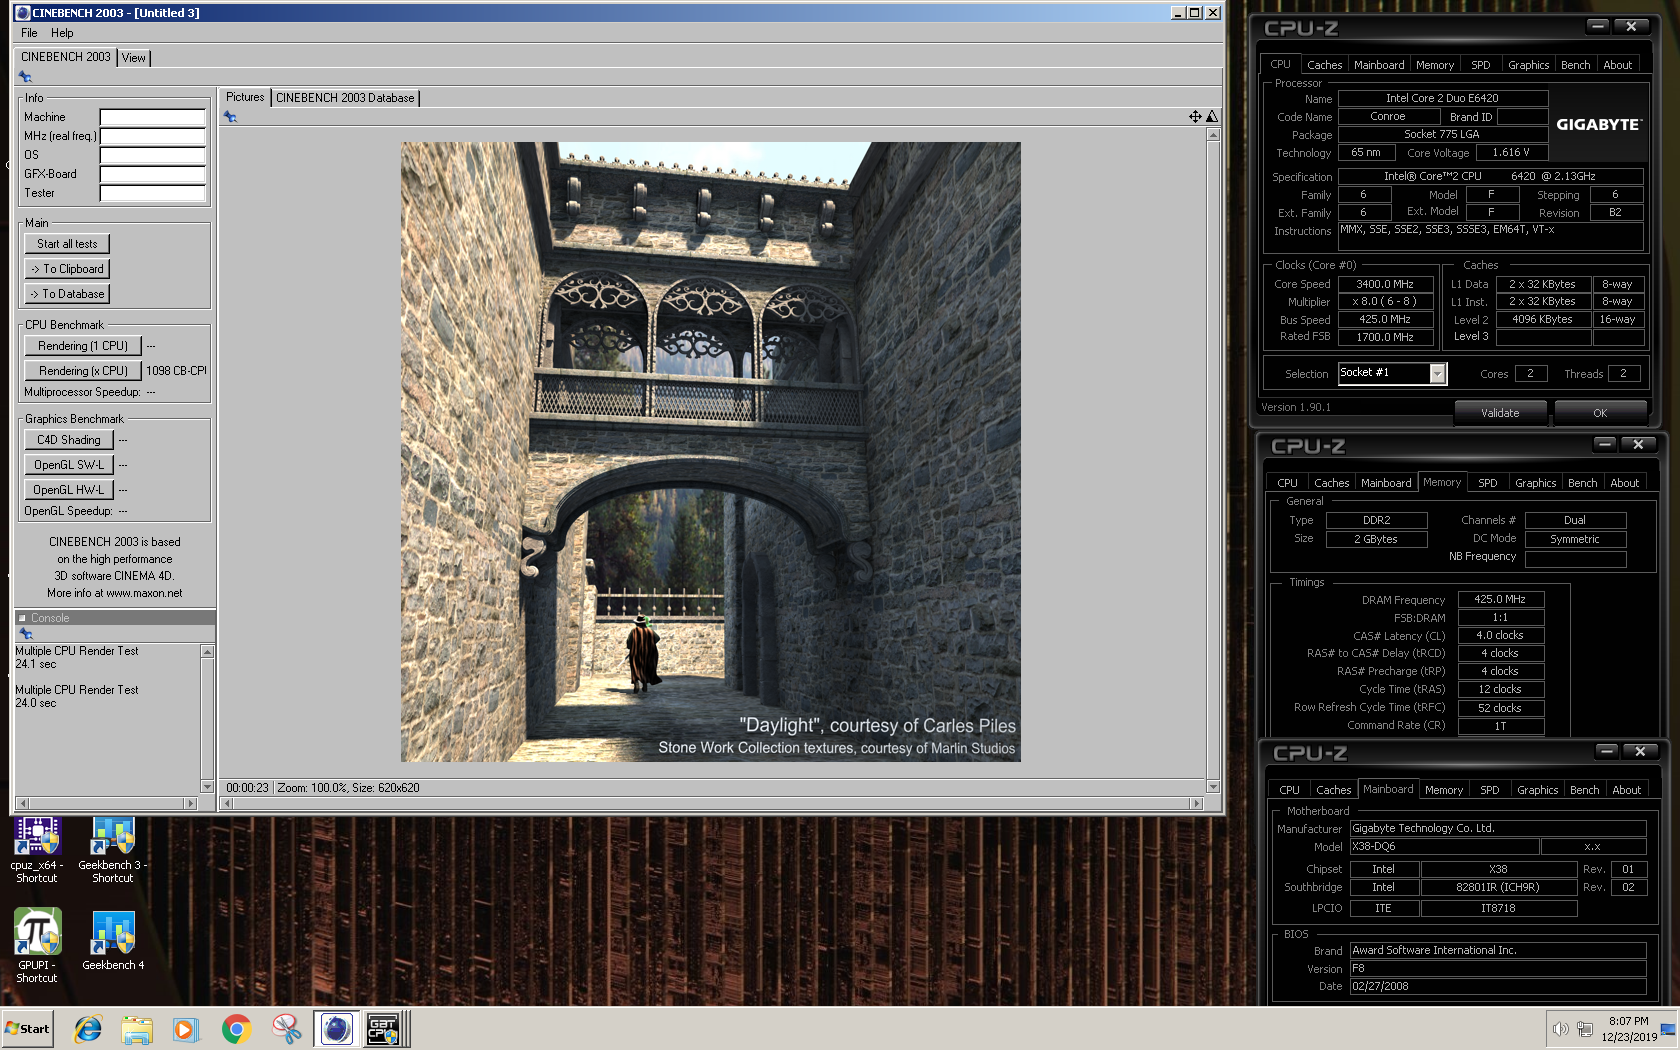Click the move arrows icon above picture

[1195, 117]
